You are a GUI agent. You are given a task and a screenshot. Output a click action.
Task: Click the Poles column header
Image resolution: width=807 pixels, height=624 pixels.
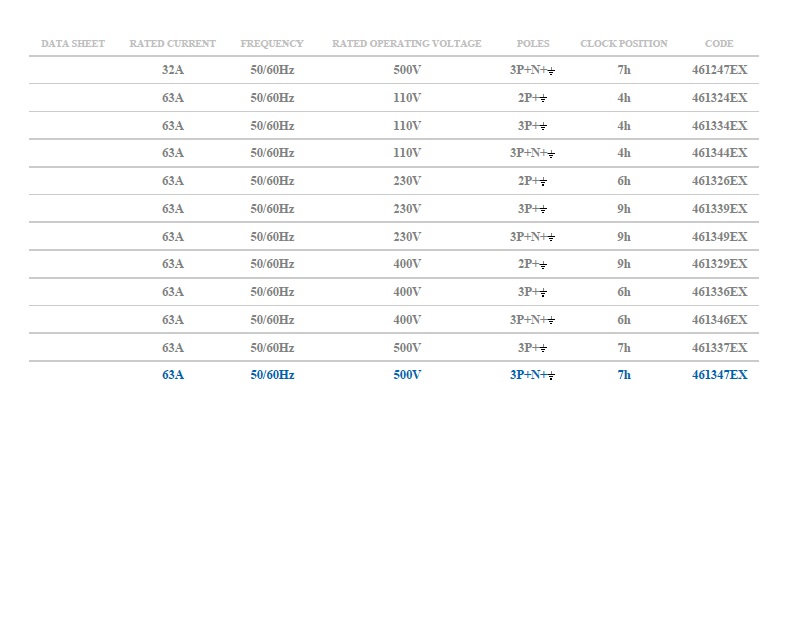pos(532,44)
